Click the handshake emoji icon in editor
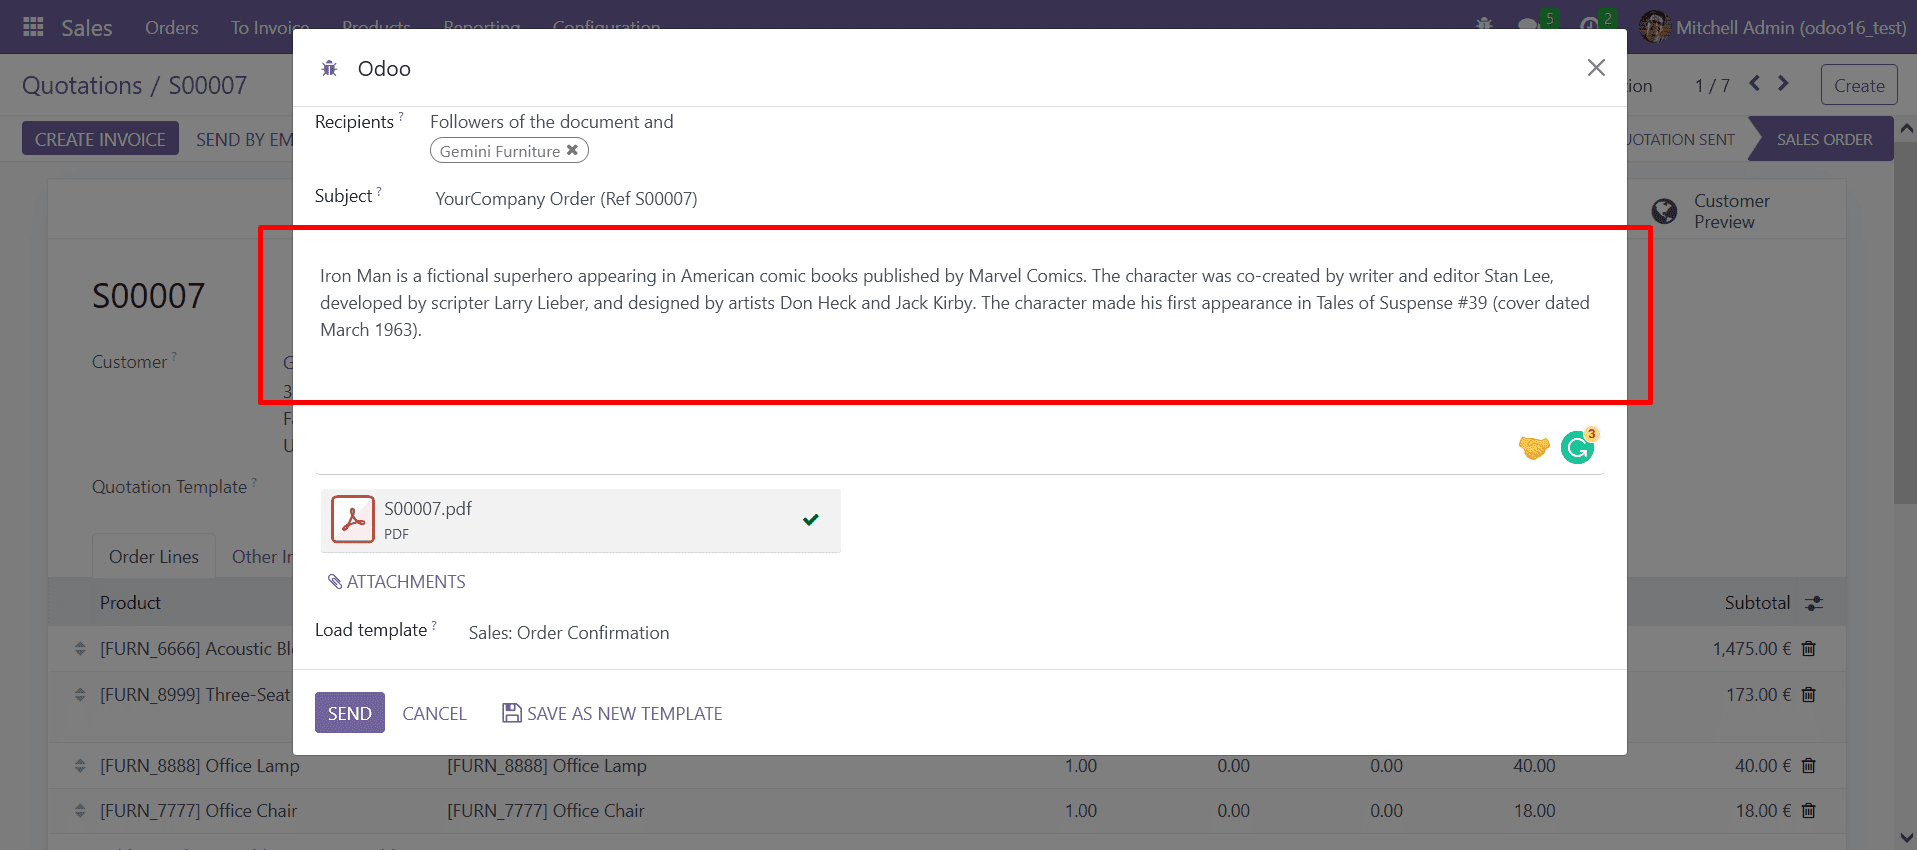1917x850 pixels. (x=1533, y=447)
